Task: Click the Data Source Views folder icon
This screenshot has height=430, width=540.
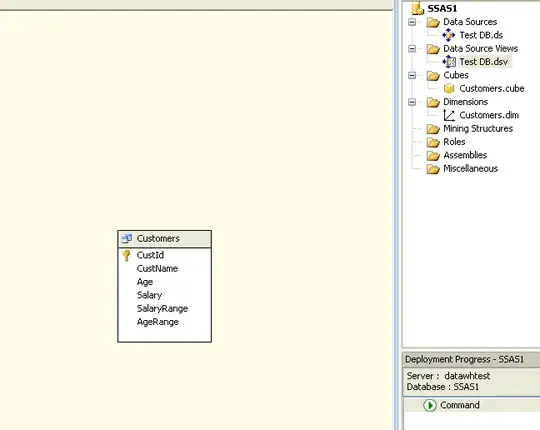Action: [x=433, y=49]
